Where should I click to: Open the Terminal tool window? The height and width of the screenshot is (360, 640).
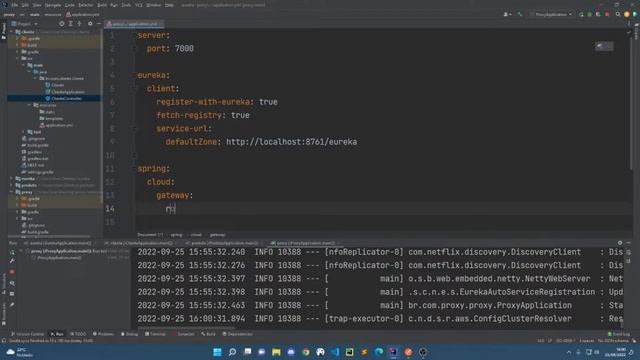click(x=155, y=334)
